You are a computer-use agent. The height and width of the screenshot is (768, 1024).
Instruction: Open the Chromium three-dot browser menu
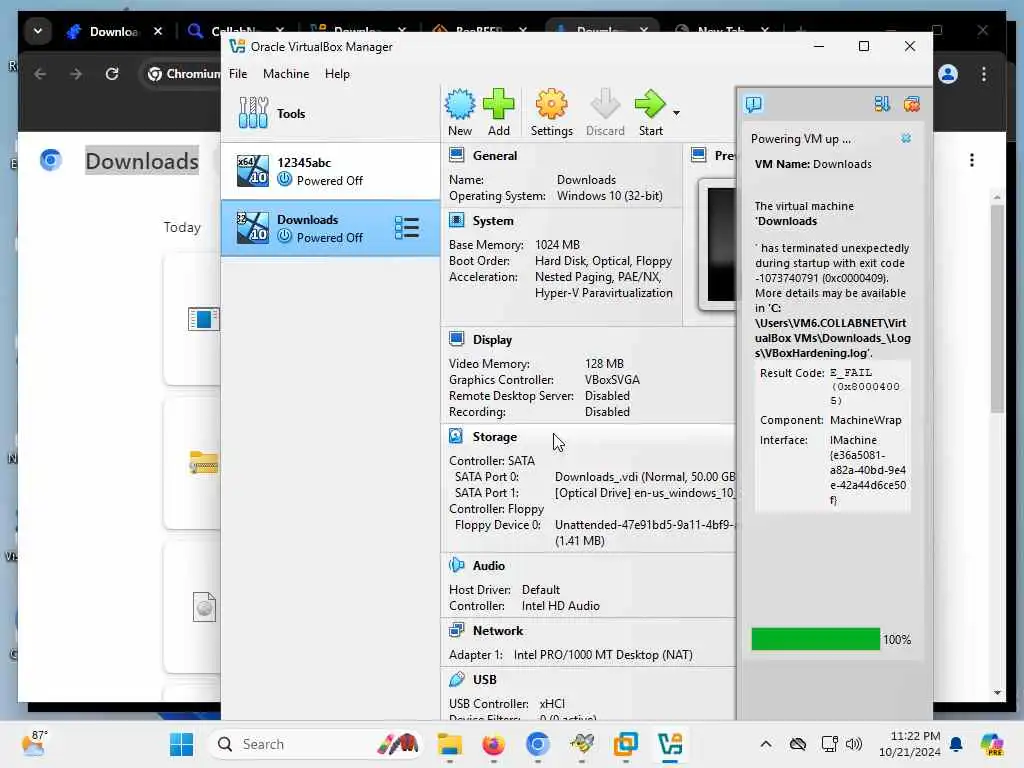tap(984, 74)
